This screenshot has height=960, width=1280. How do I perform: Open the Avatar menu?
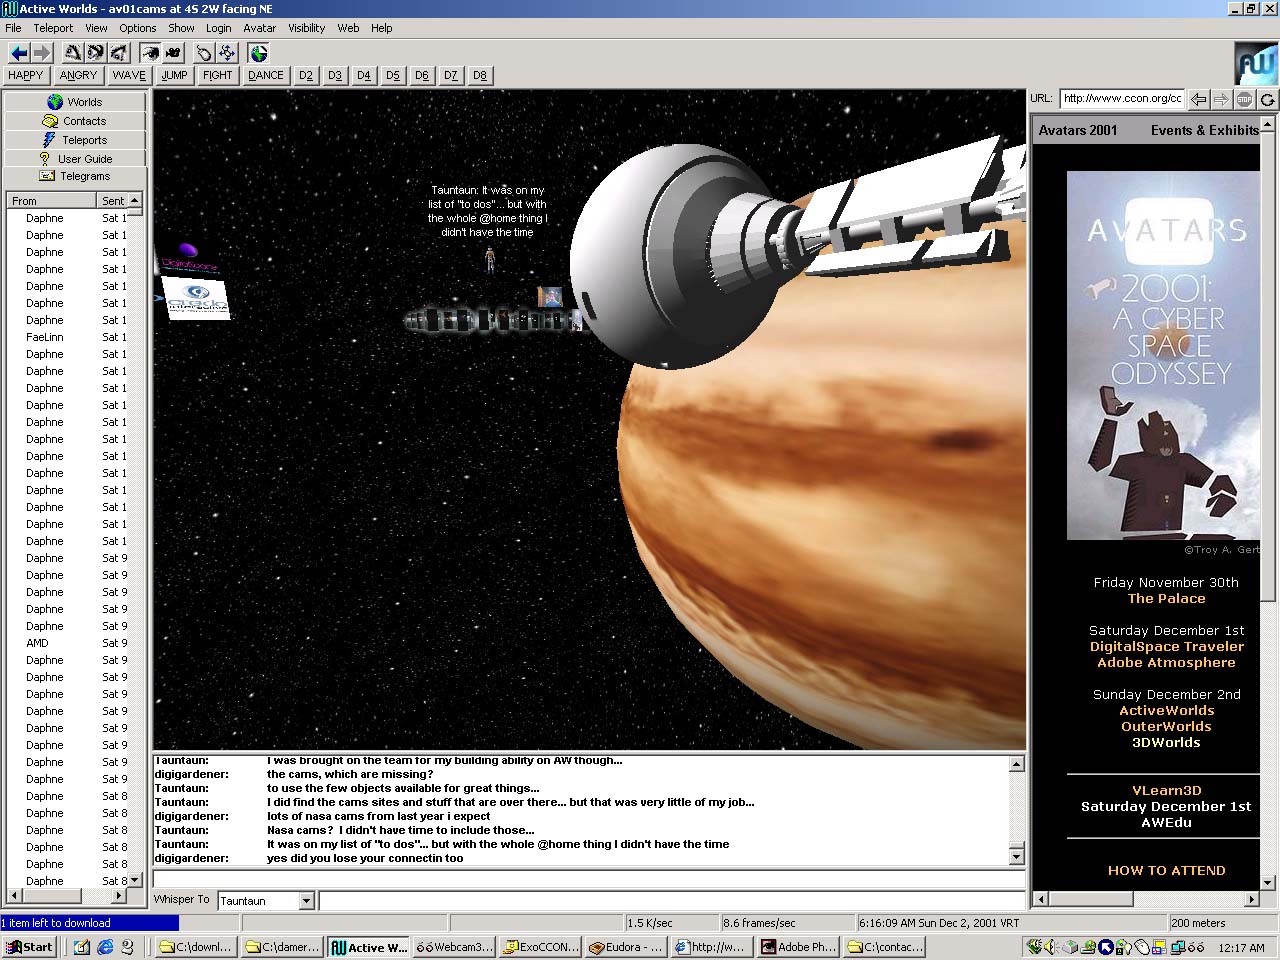pos(259,28)
